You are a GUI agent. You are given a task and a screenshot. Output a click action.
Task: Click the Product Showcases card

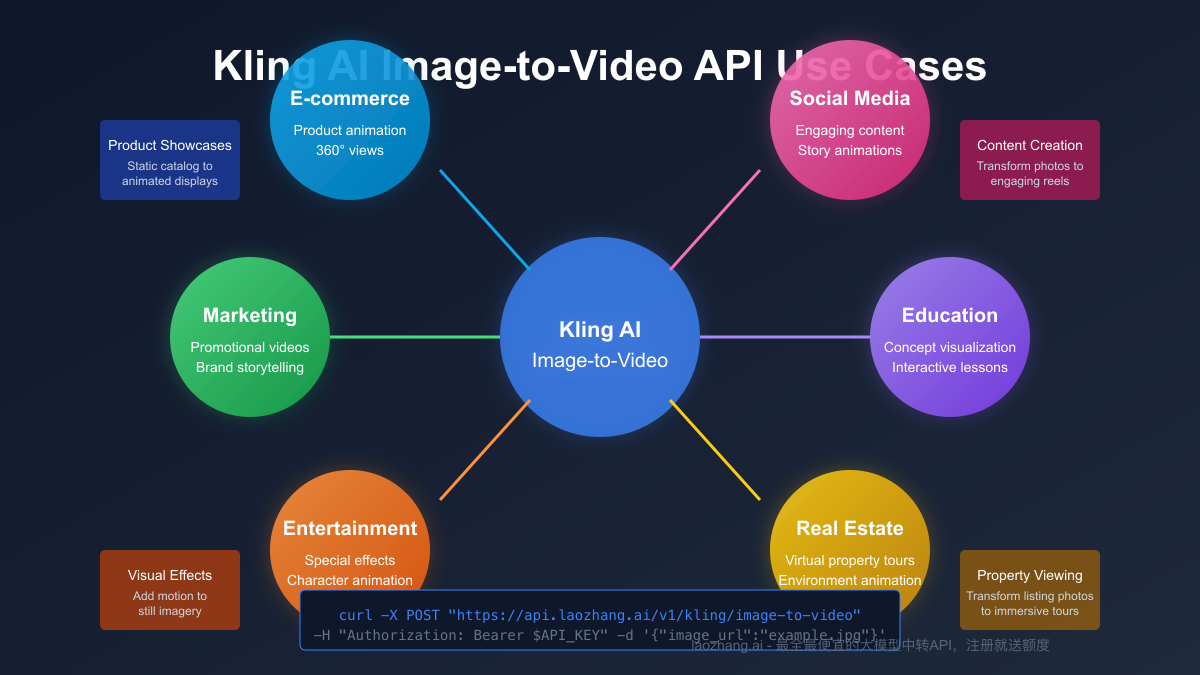click(169, 160)
